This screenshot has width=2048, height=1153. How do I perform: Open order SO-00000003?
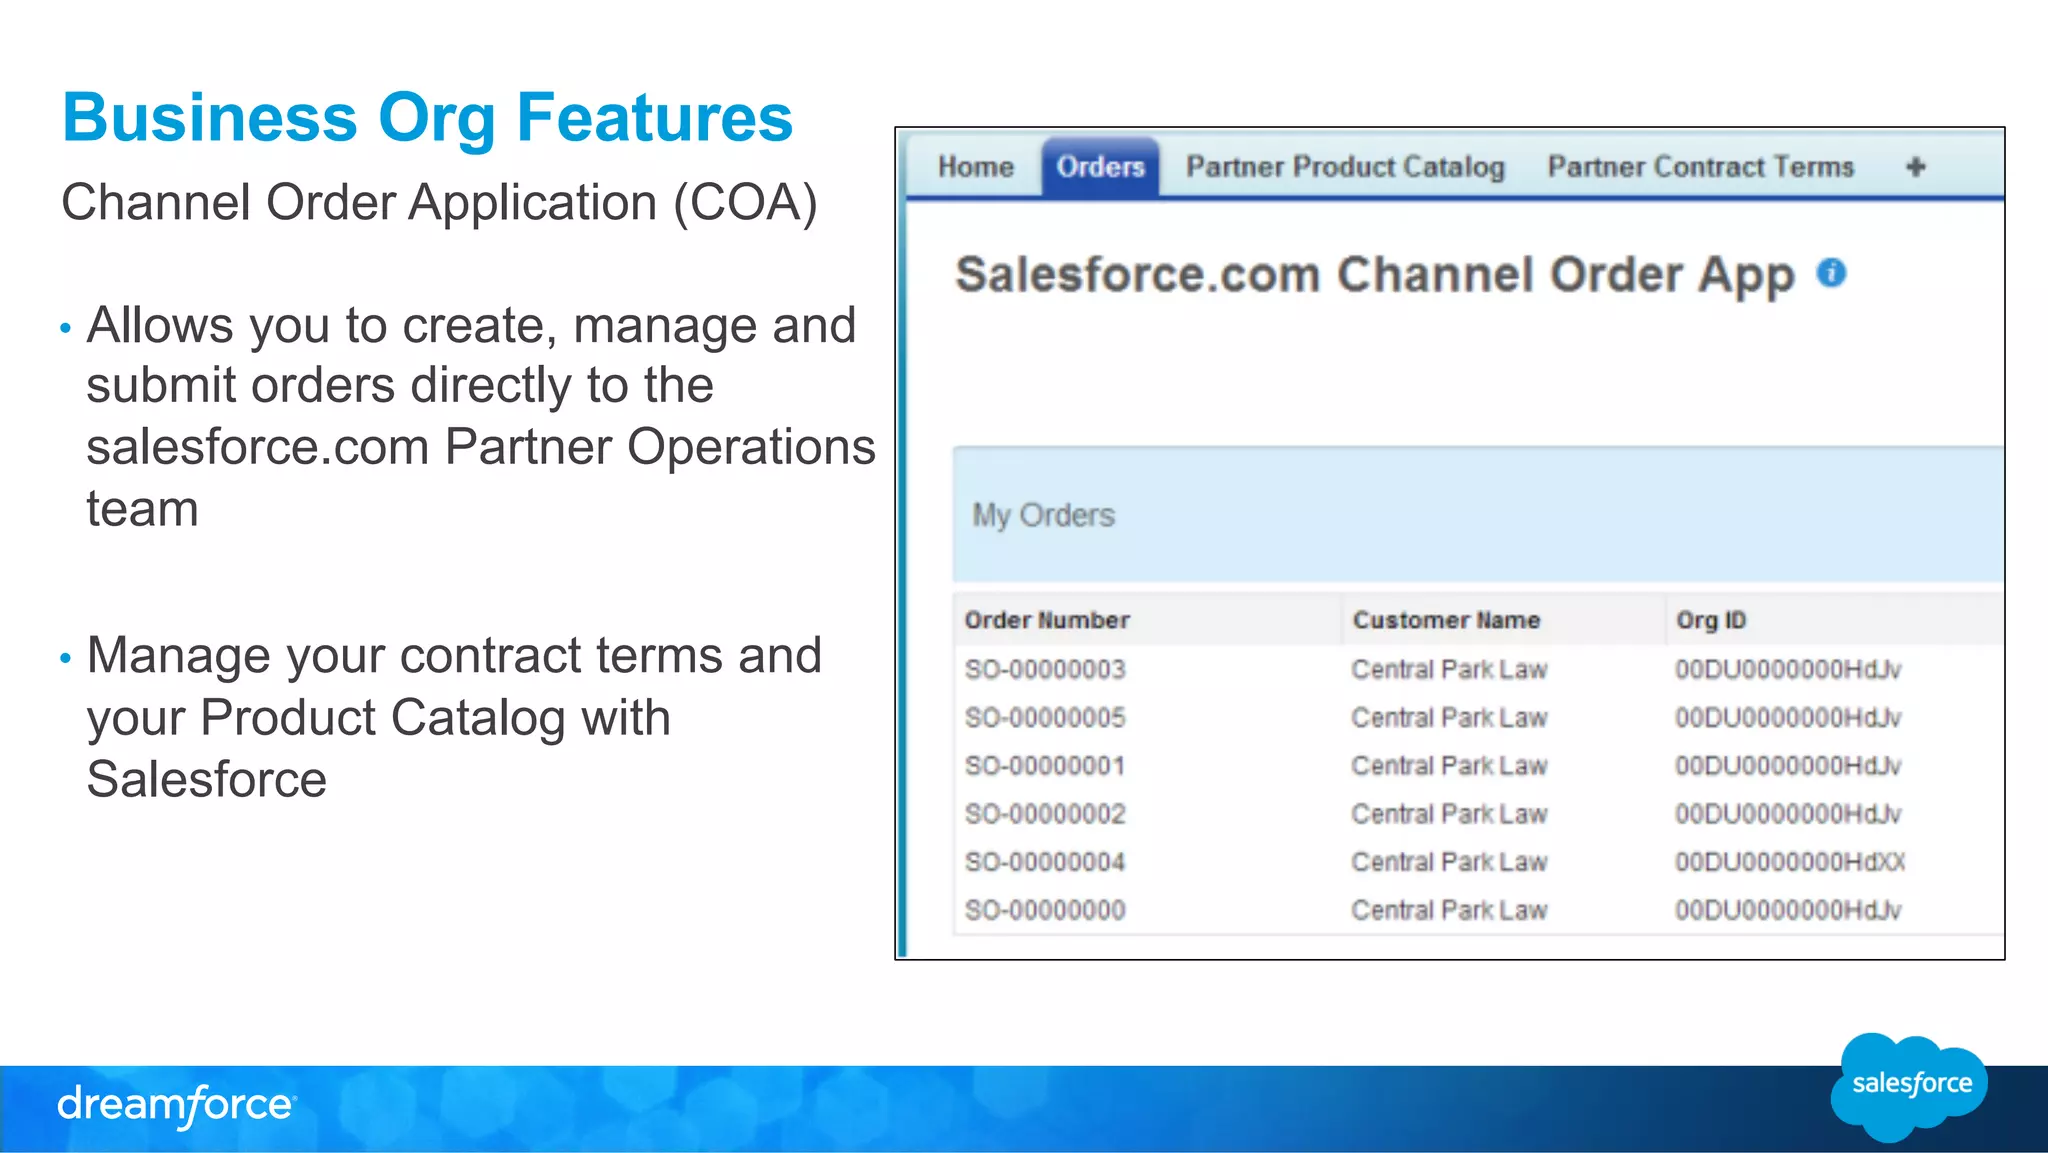pos(1045,669)
